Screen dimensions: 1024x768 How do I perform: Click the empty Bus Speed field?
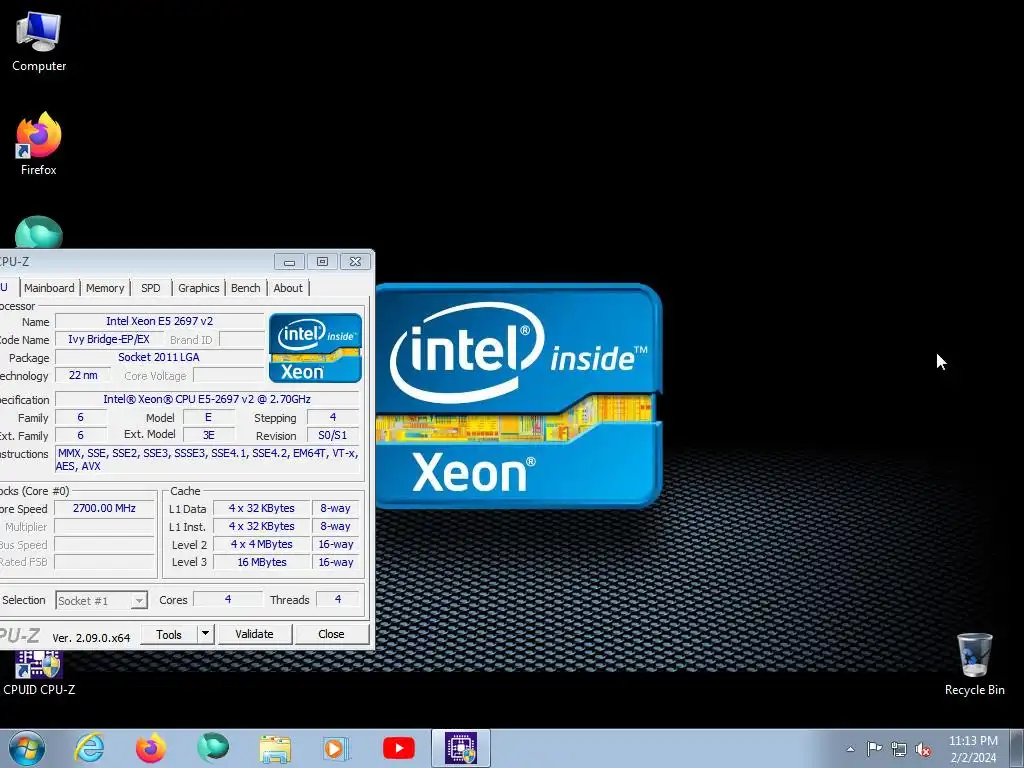(104, 544)
